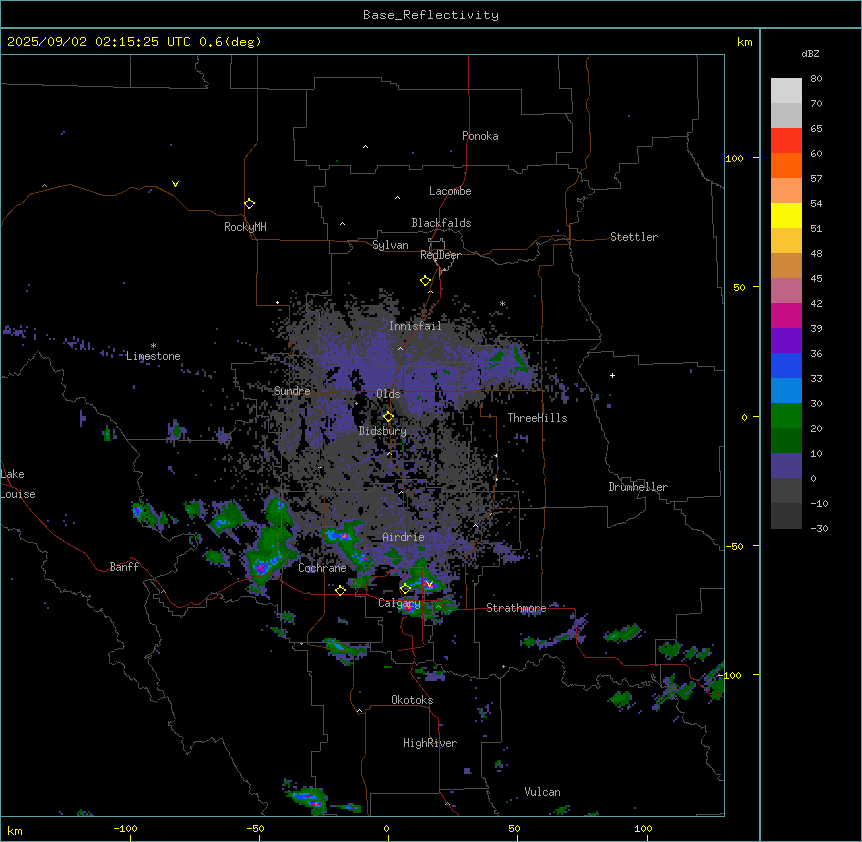Click the Didsbury city label
862x842 pixels.
point(383,431)
